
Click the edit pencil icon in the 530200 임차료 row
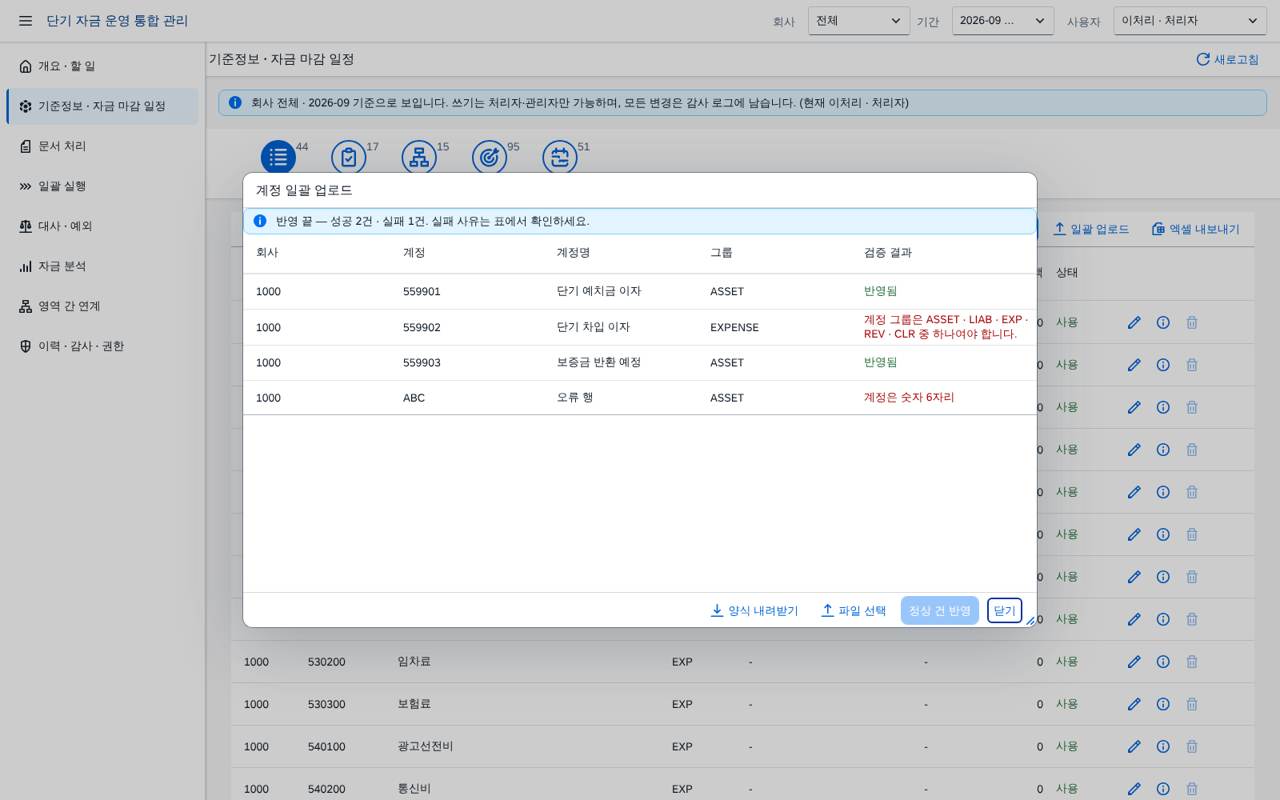click(x=1134, y=662)
